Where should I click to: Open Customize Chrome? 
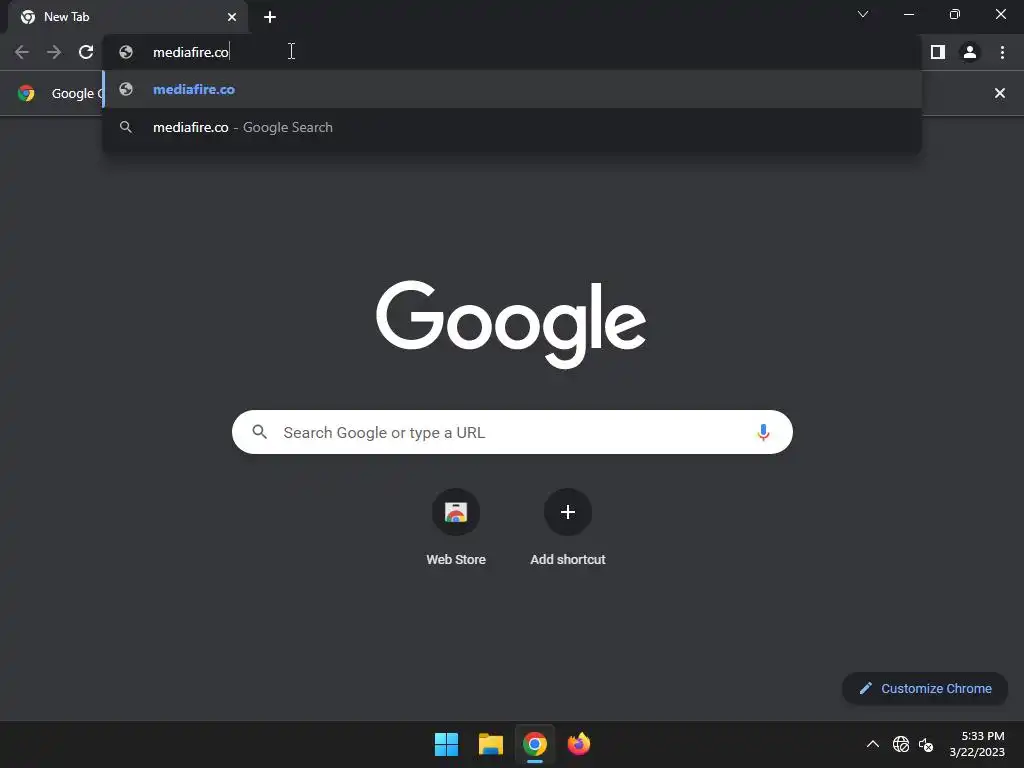pos(925,688)
